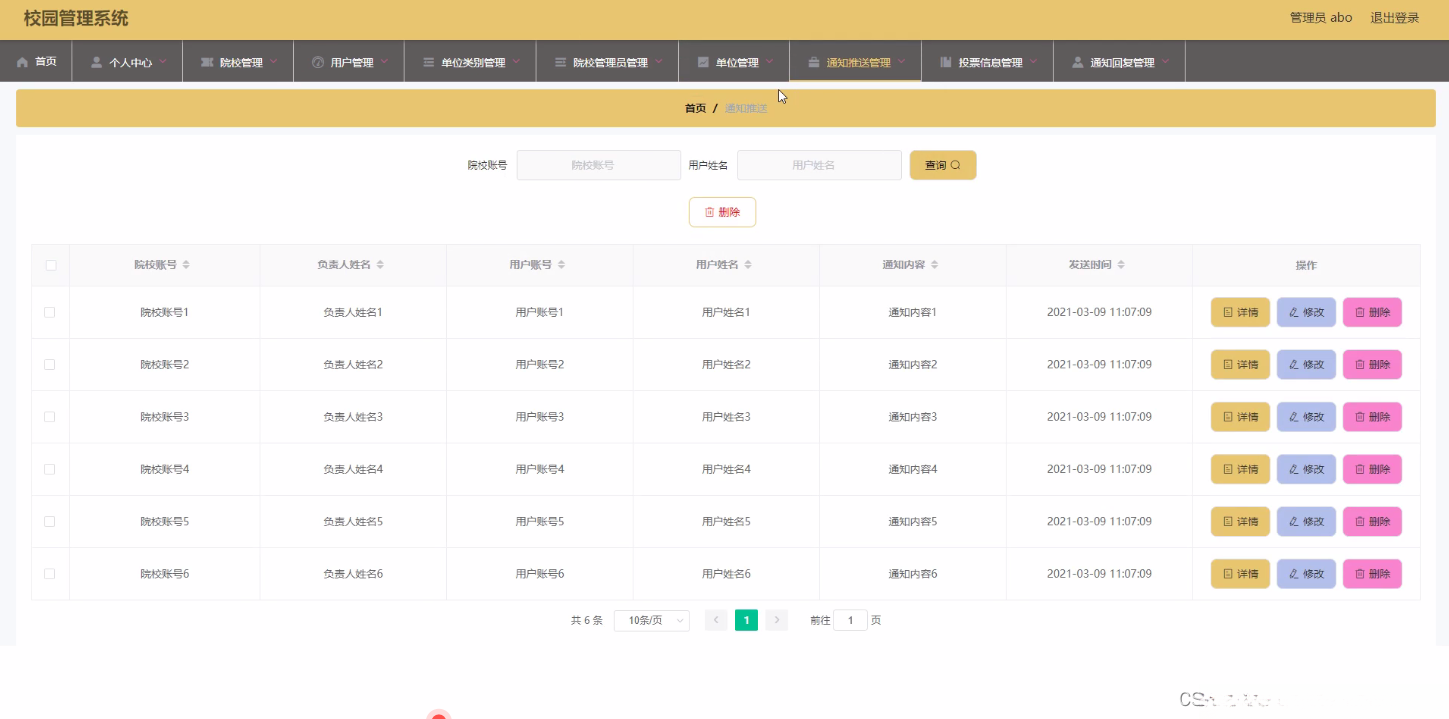
Task: Click the trash icon in the top 删除 button
Action: pos(710,212)
